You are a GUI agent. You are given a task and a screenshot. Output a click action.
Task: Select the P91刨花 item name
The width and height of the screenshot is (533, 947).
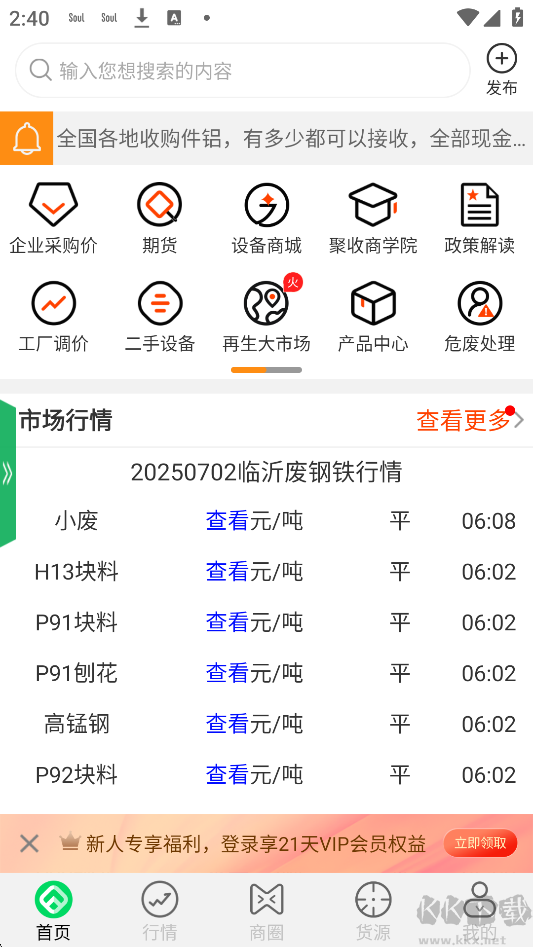76,673
